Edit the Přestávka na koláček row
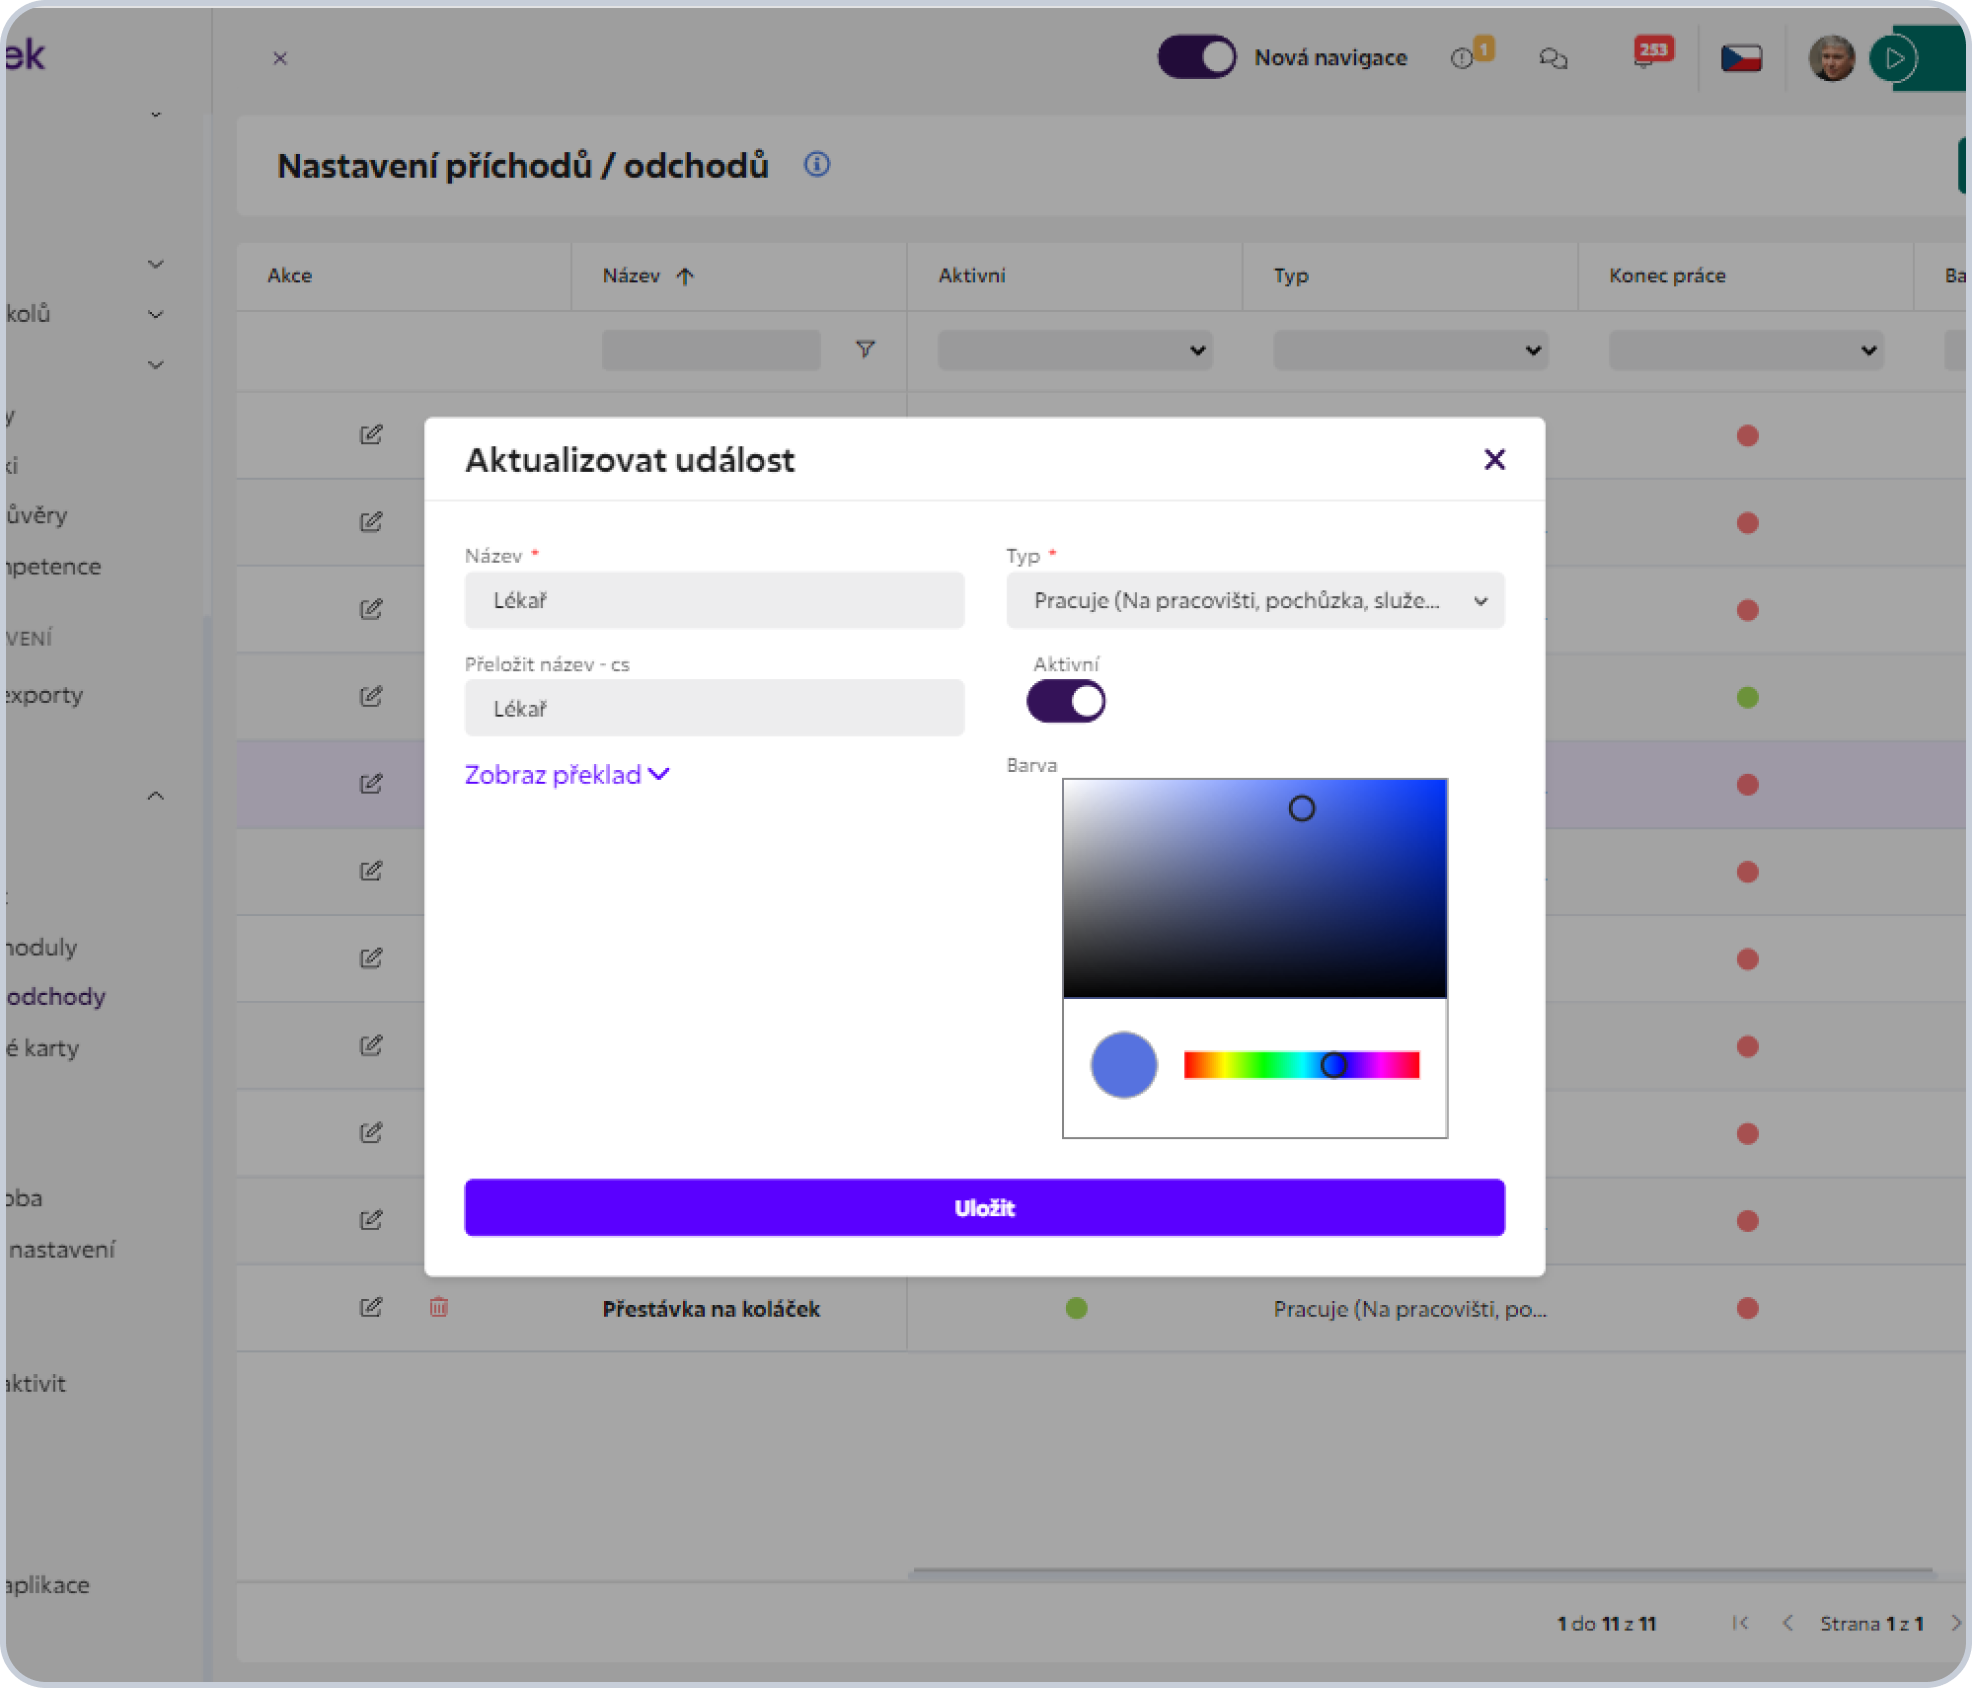The width and height of the screenshot is (1972, 1688). click(371, 1307)
